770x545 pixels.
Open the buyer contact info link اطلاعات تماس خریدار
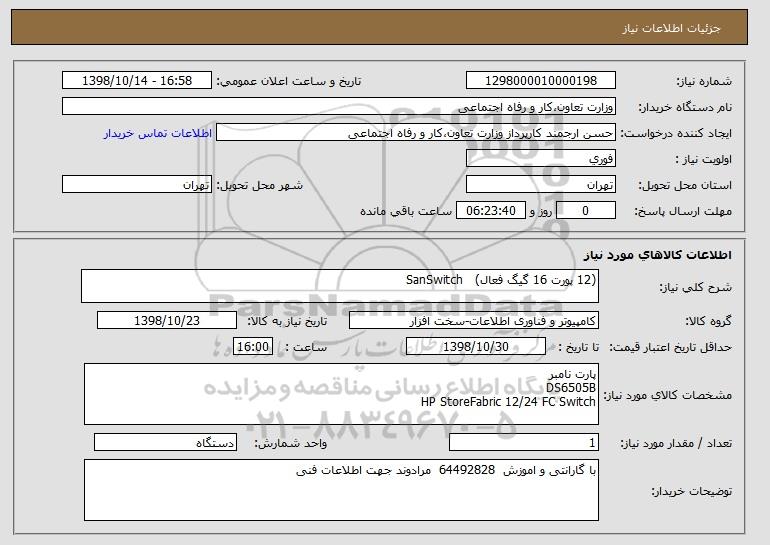pyautogui.click(x=158, y=133)
